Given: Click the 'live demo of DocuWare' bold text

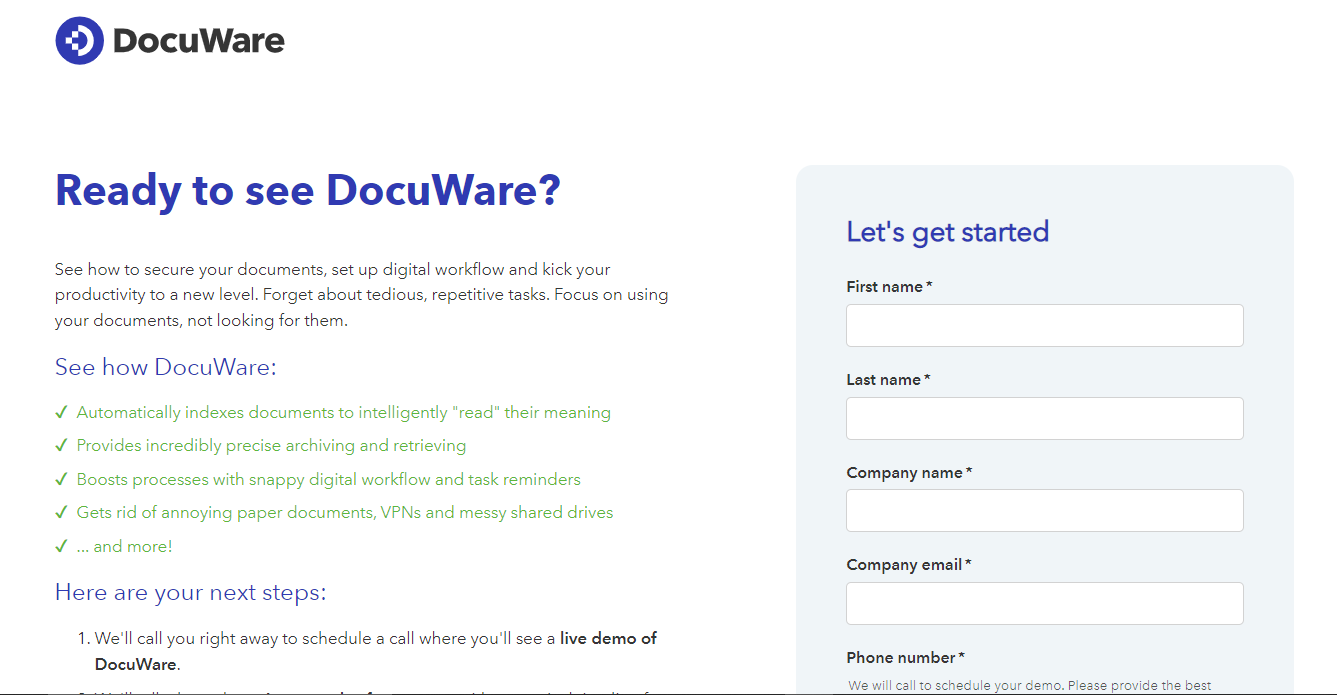Looking at the screenshot, I should click(376, 651).
